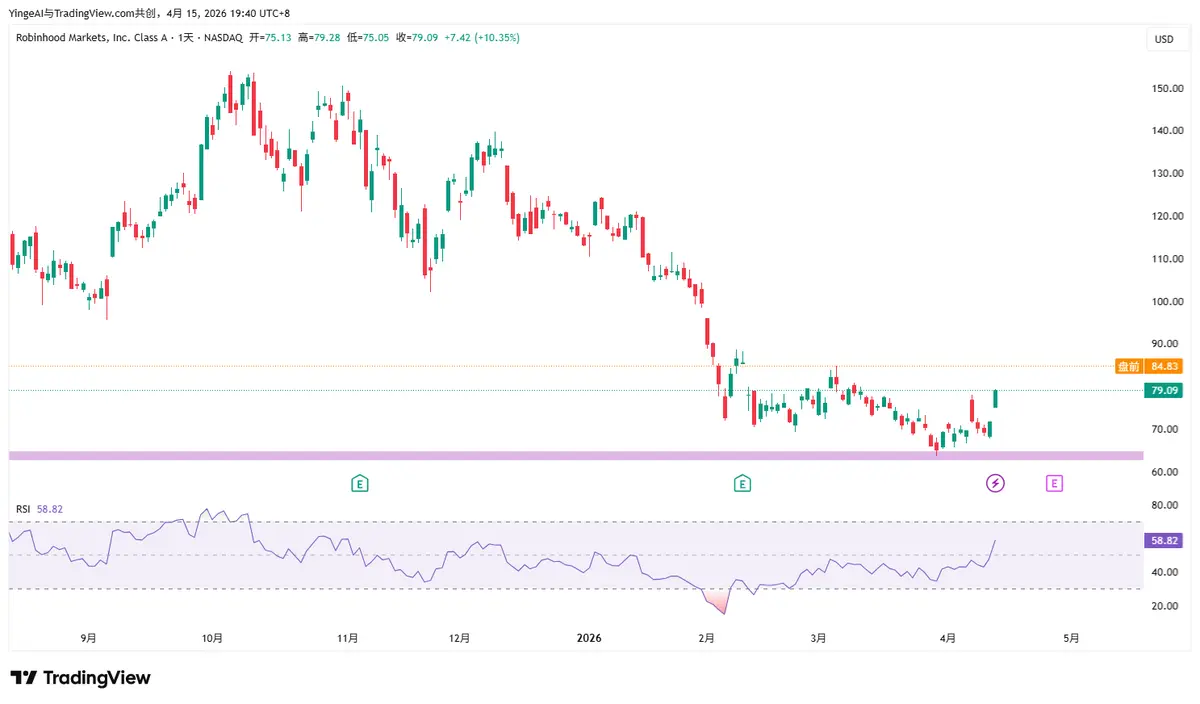Click the 4月 label on time axis
The image size is (1200, 704).
(948, 638)
